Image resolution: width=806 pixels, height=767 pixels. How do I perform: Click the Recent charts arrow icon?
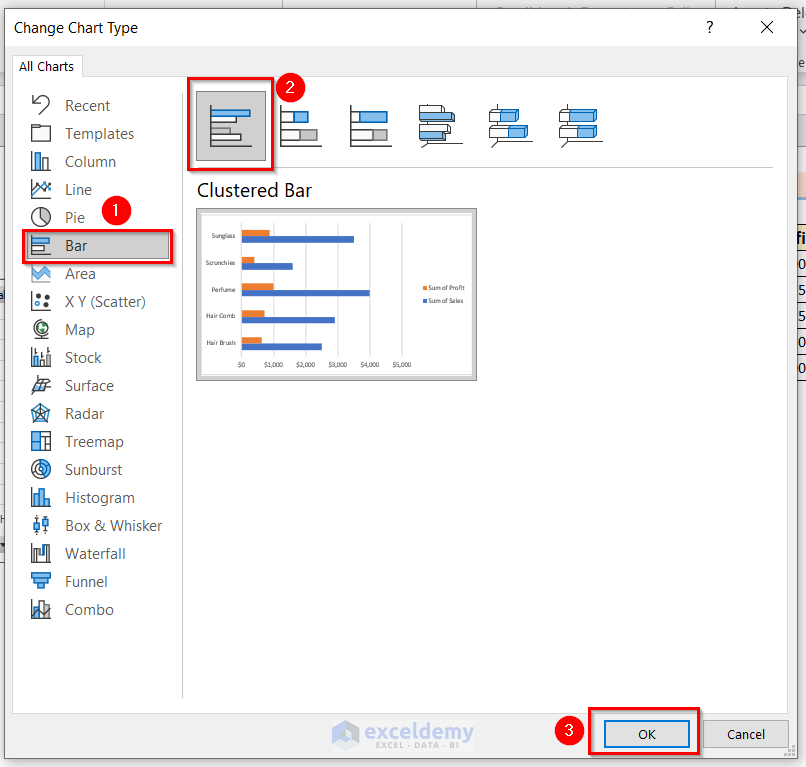click(x=41, y=105)
